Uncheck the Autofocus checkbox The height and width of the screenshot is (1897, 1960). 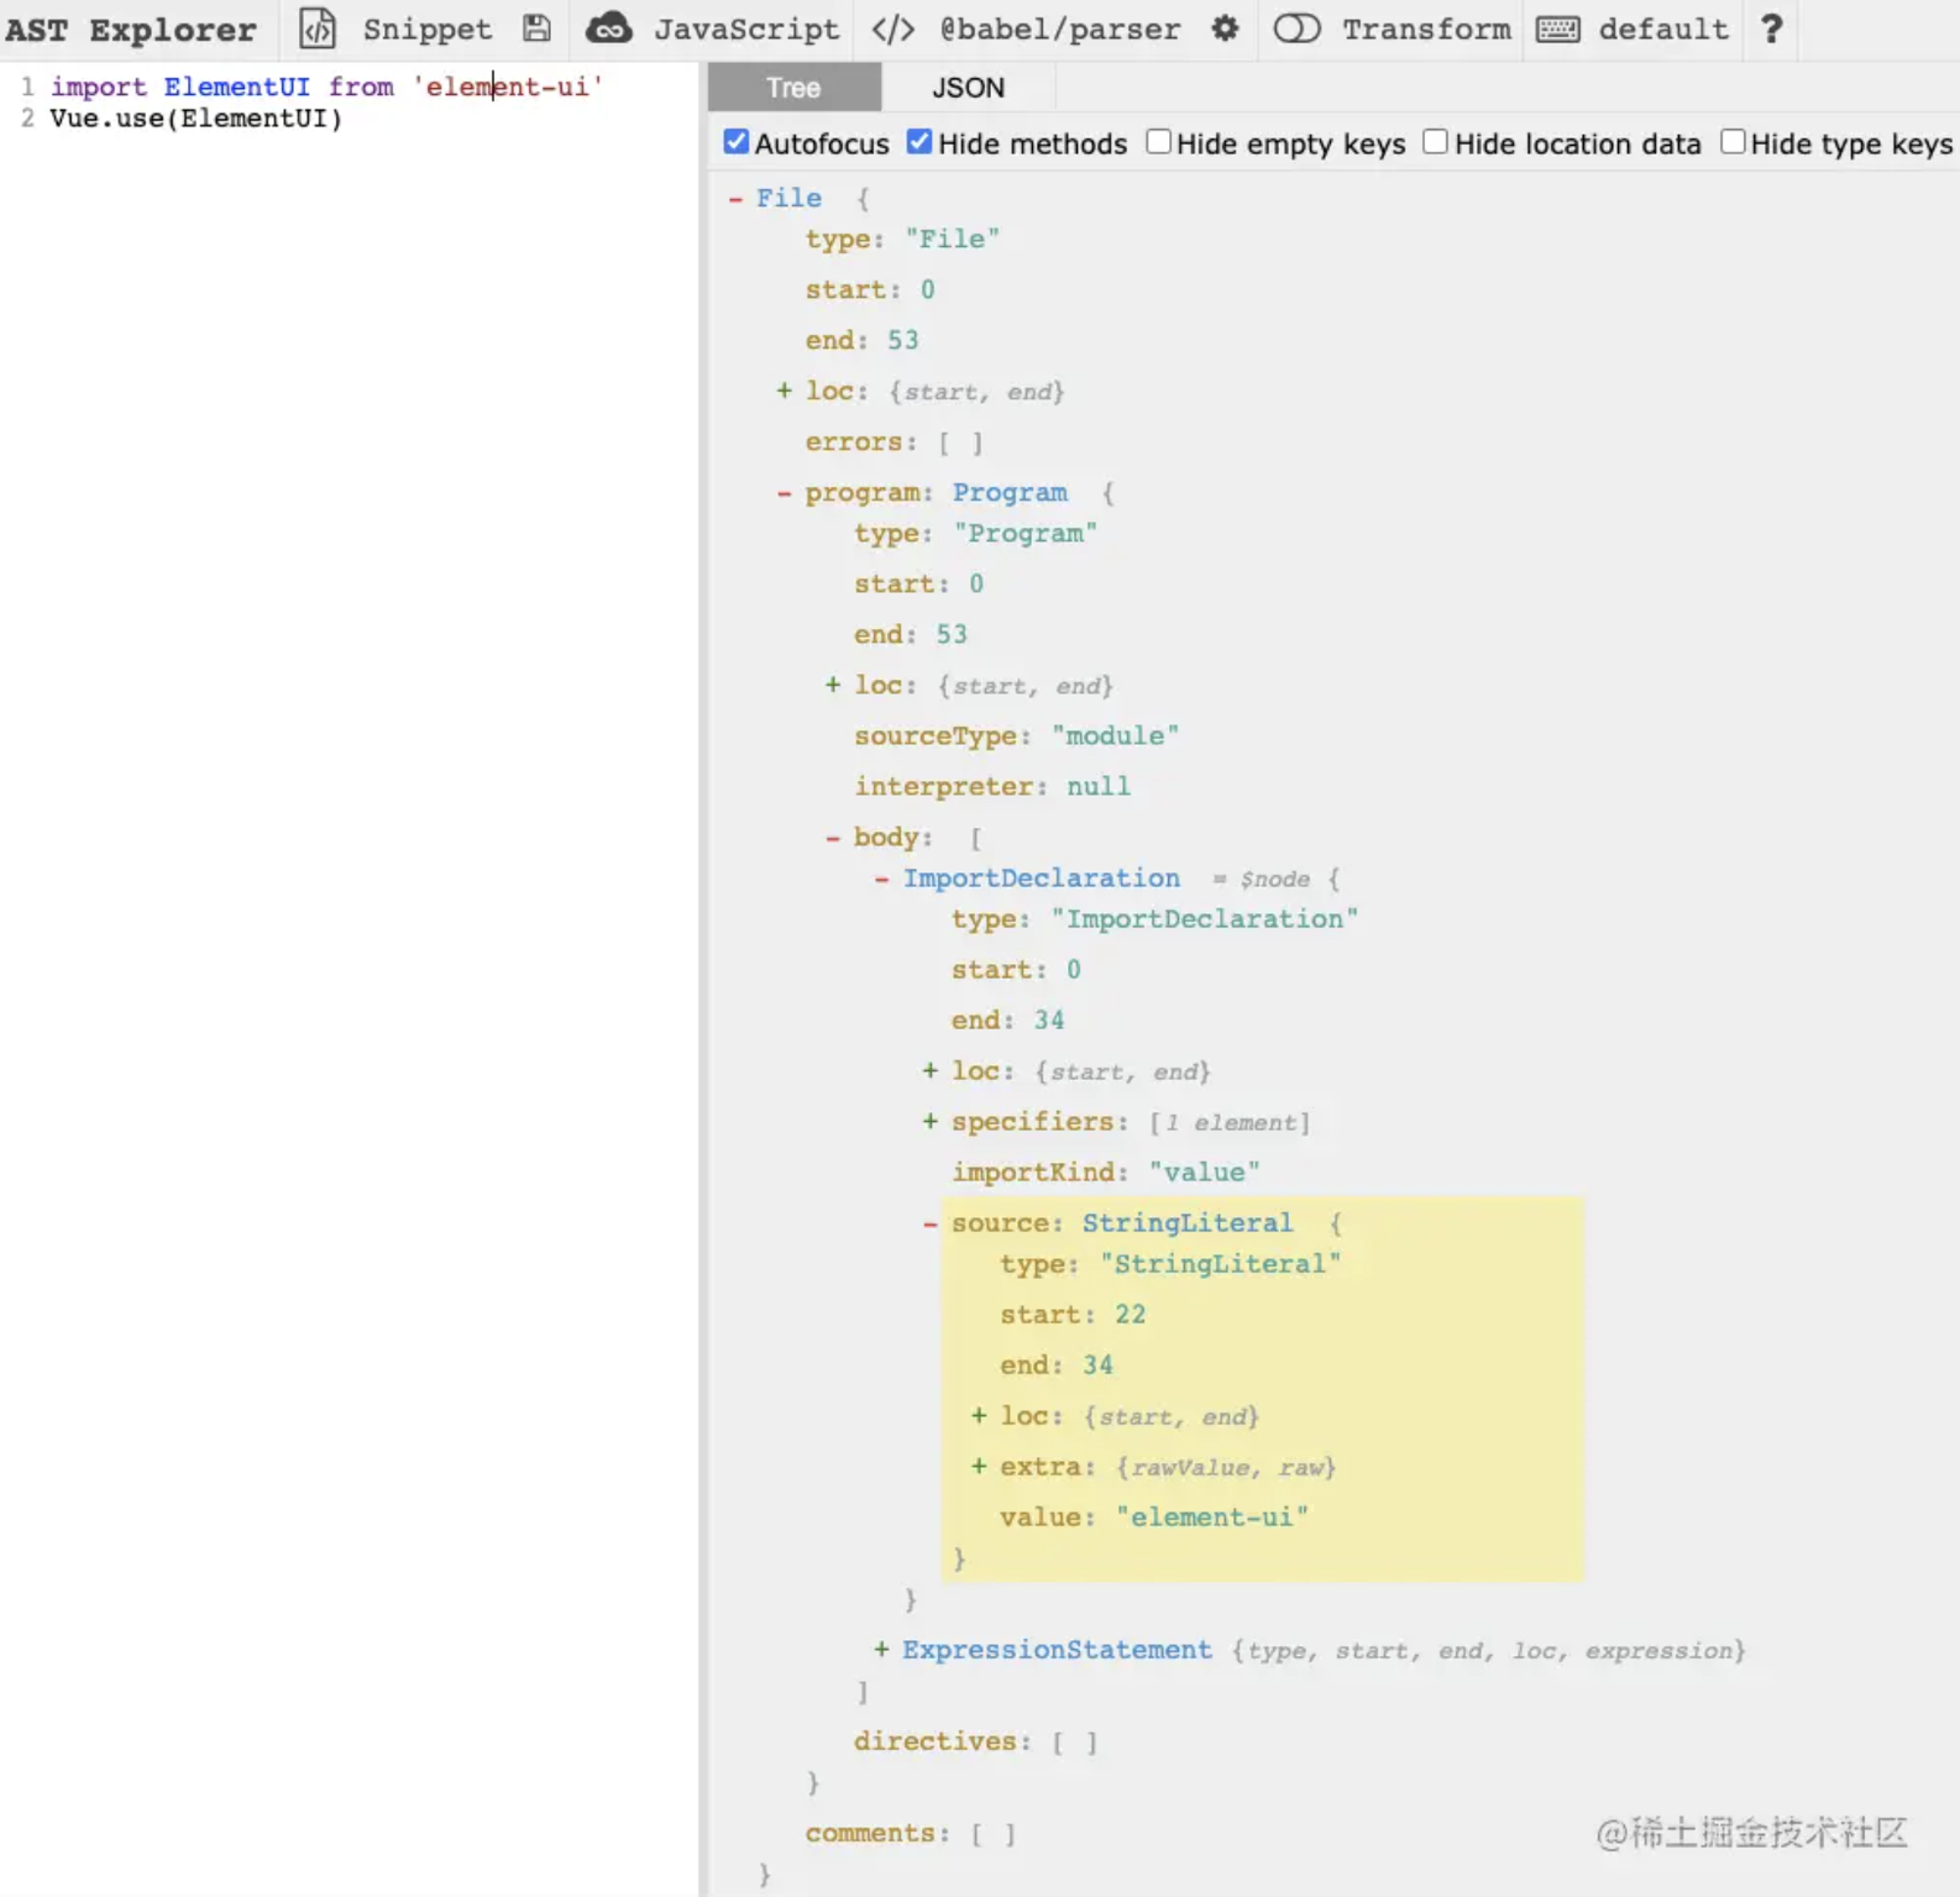click(736, 142)
